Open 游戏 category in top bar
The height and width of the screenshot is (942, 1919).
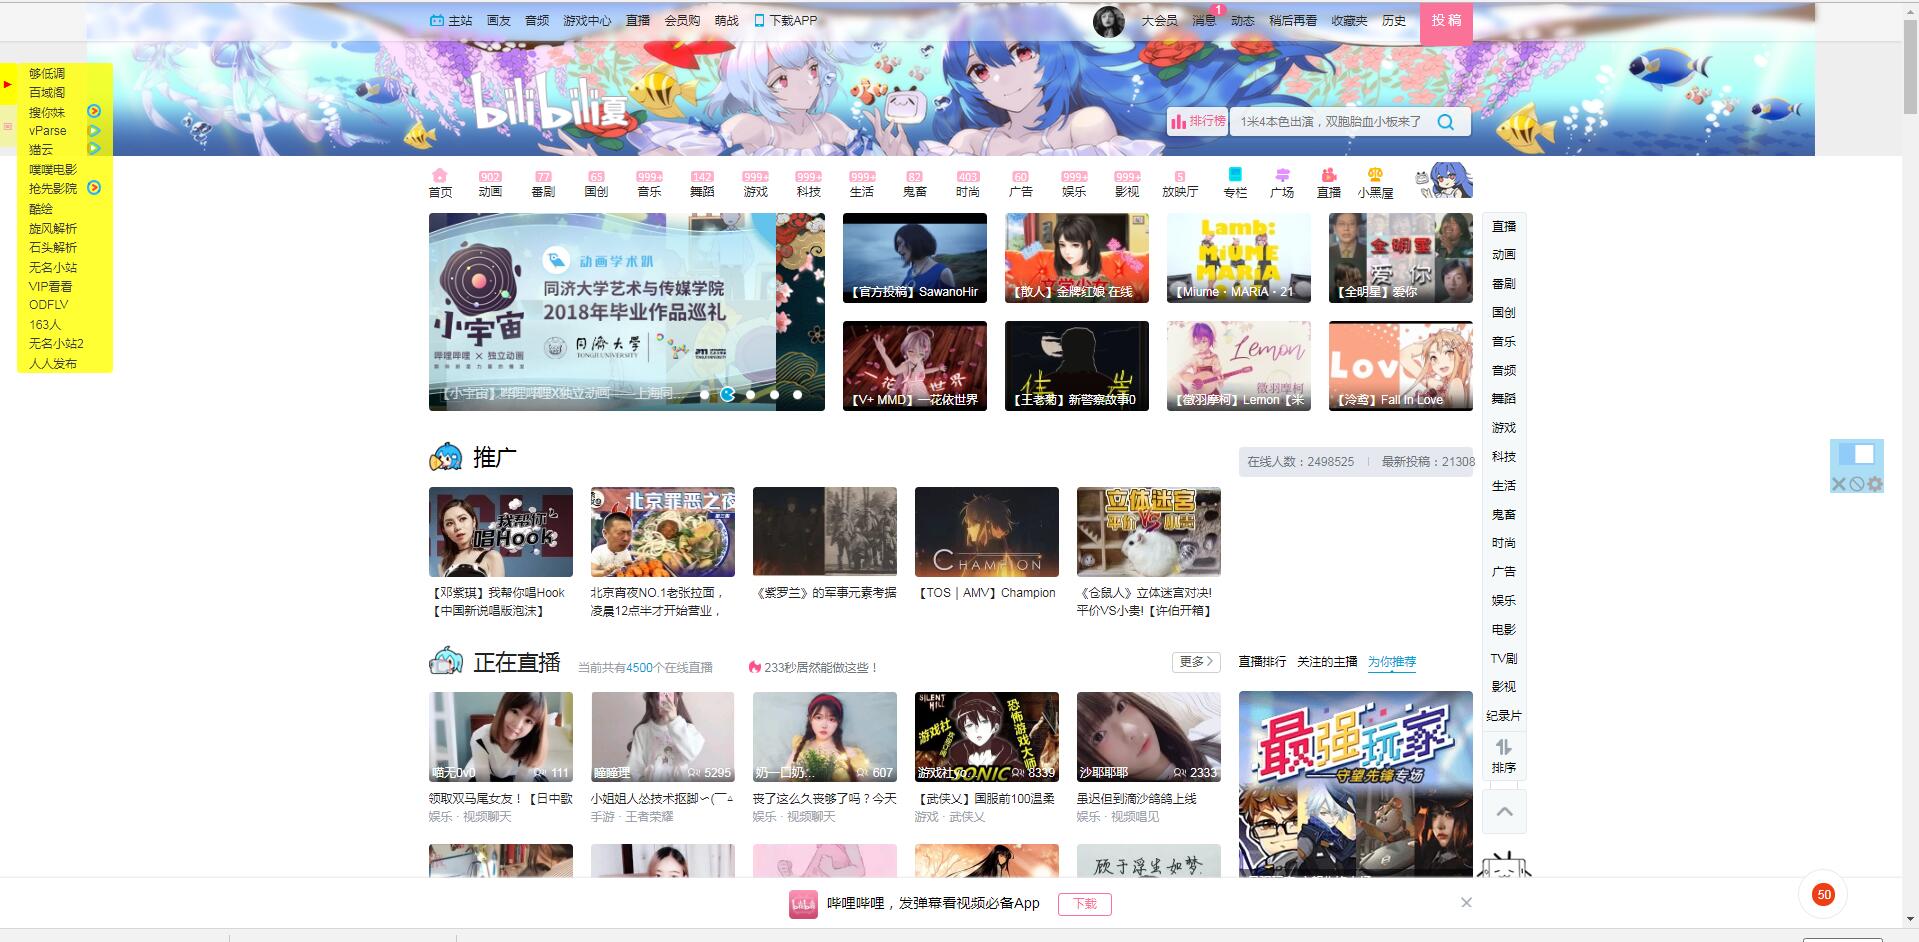[x=756, y=184]
